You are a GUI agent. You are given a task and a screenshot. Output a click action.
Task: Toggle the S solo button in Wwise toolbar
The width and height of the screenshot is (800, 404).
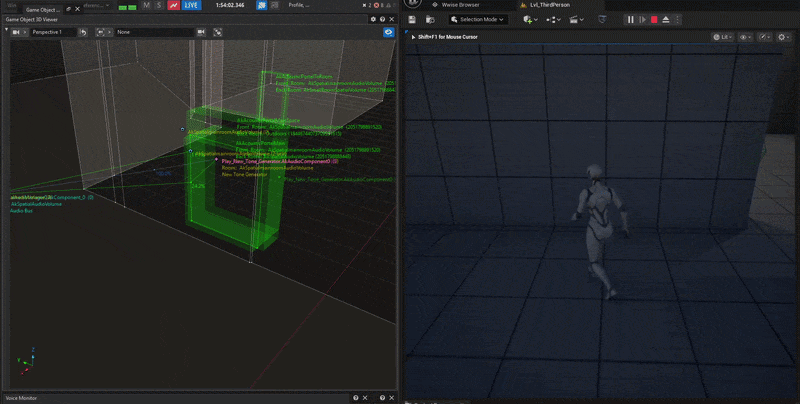(159, 5)
